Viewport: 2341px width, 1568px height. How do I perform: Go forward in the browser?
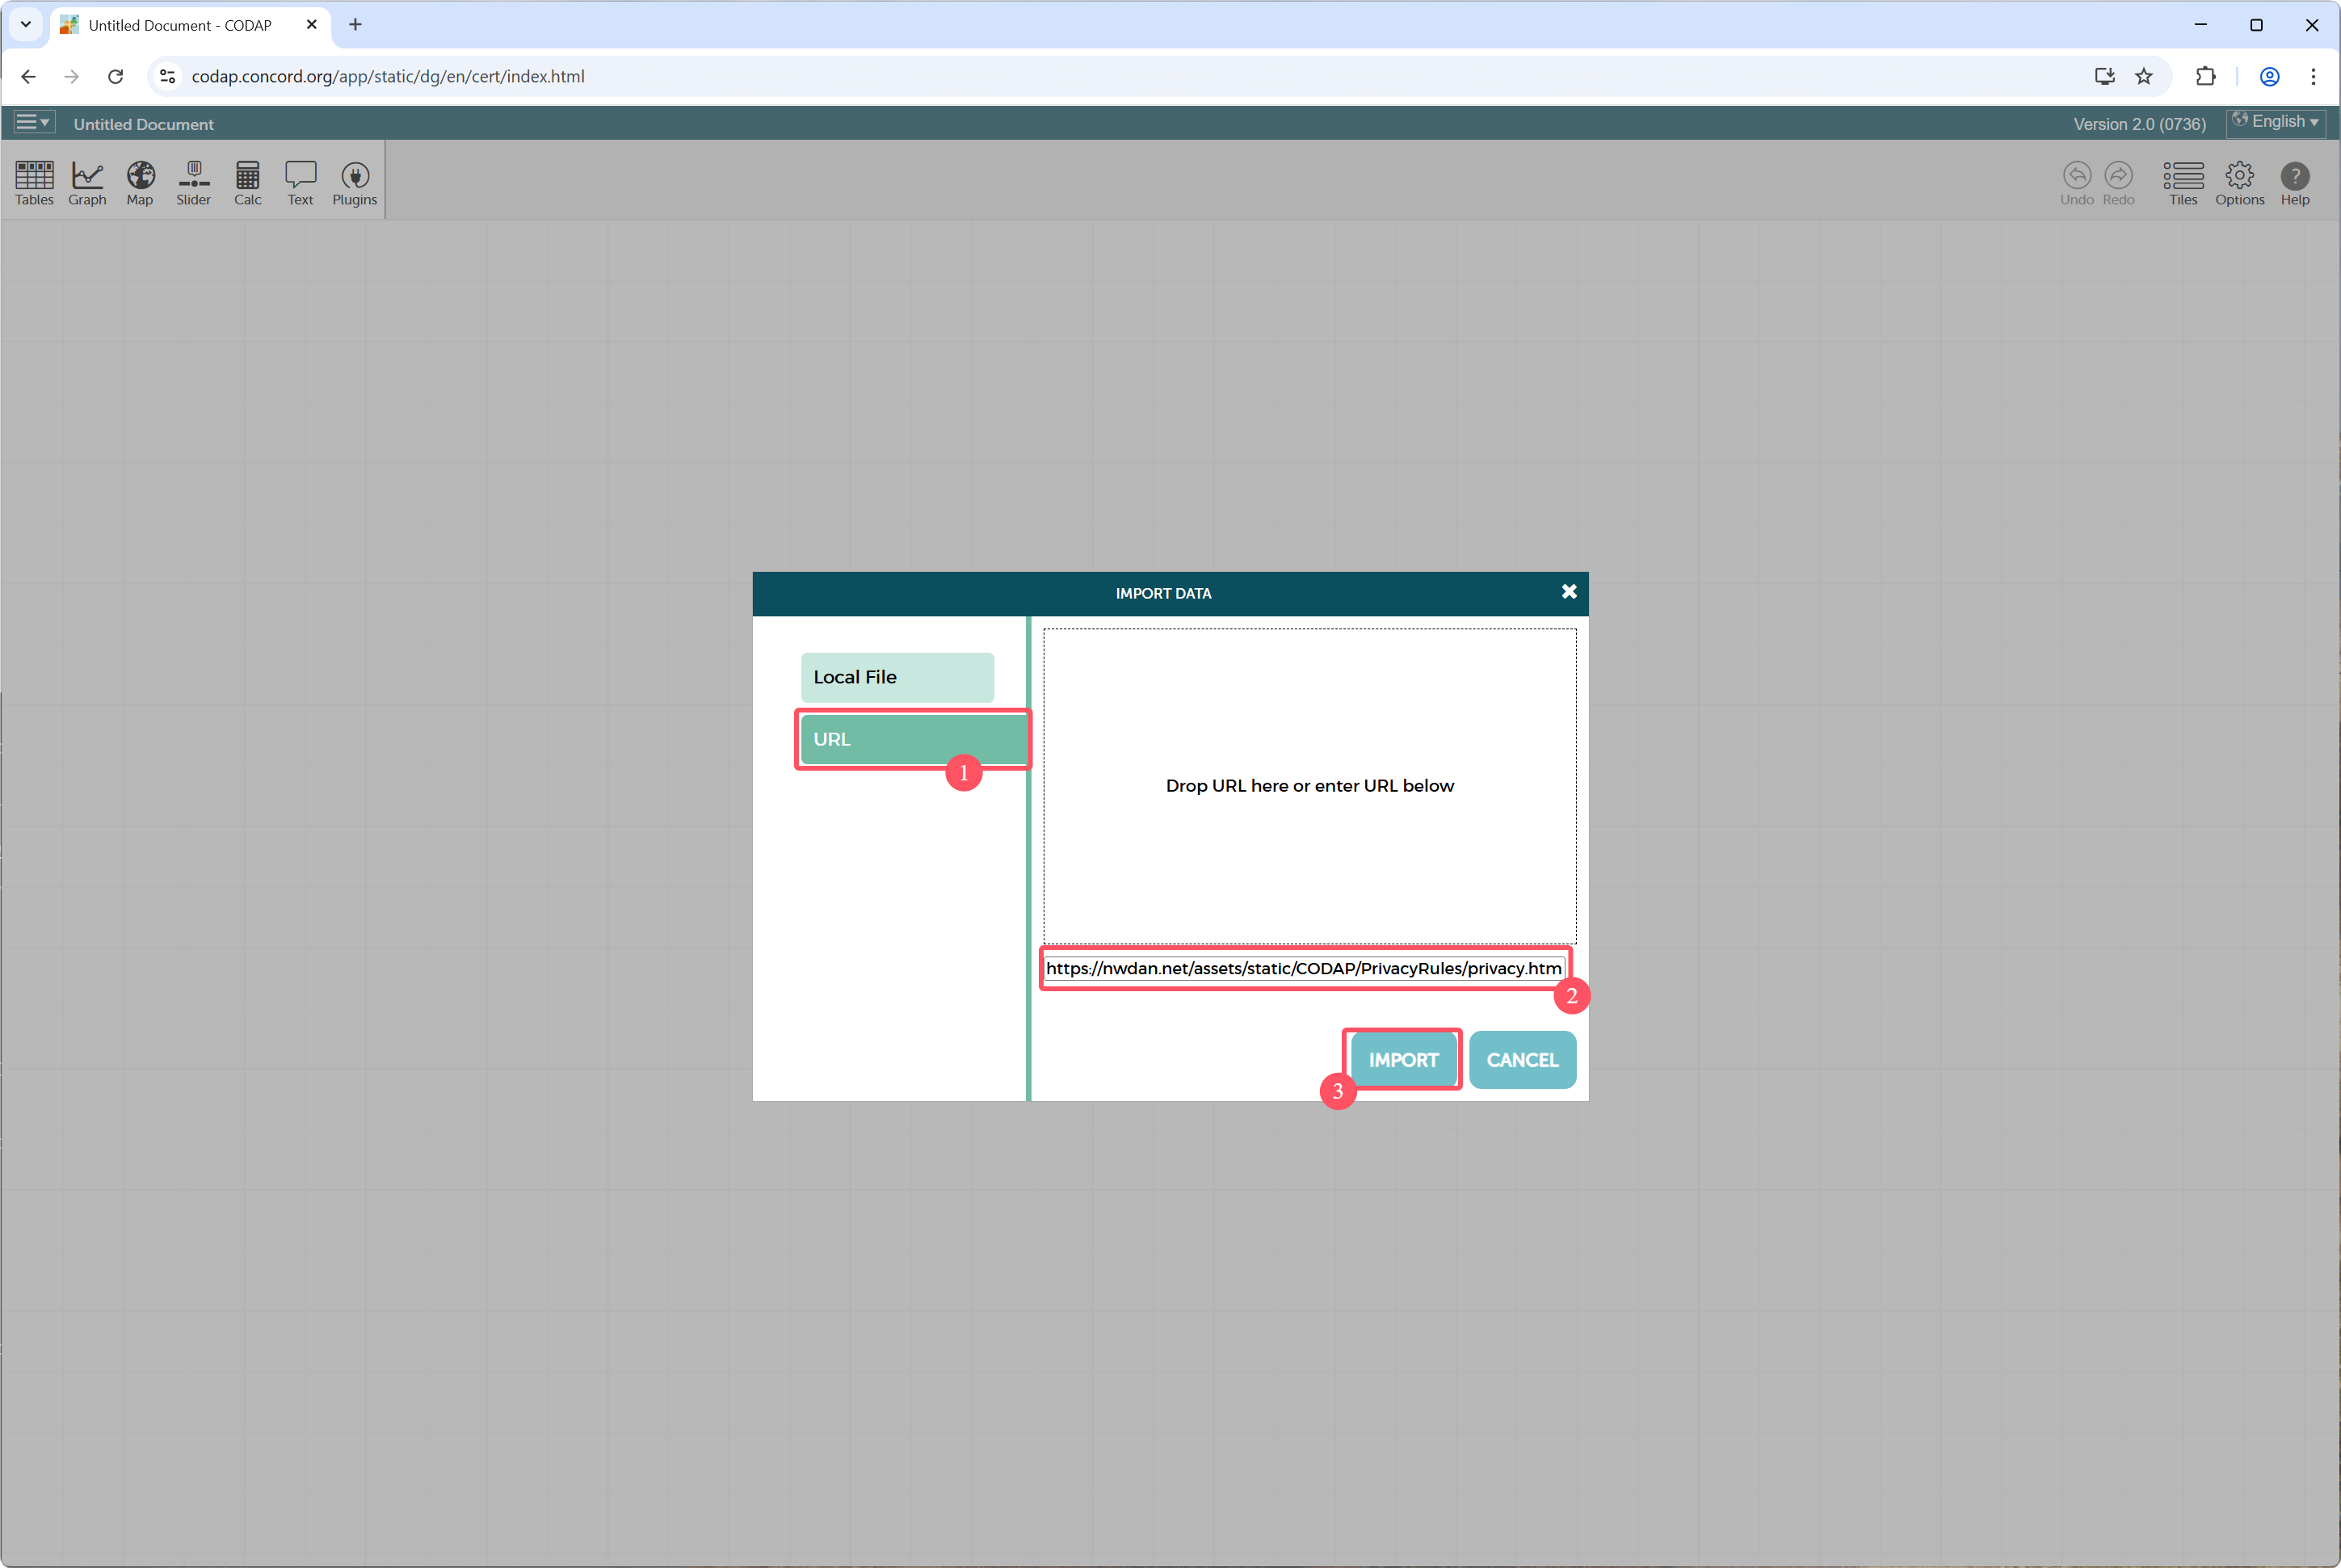click(71, 76)
